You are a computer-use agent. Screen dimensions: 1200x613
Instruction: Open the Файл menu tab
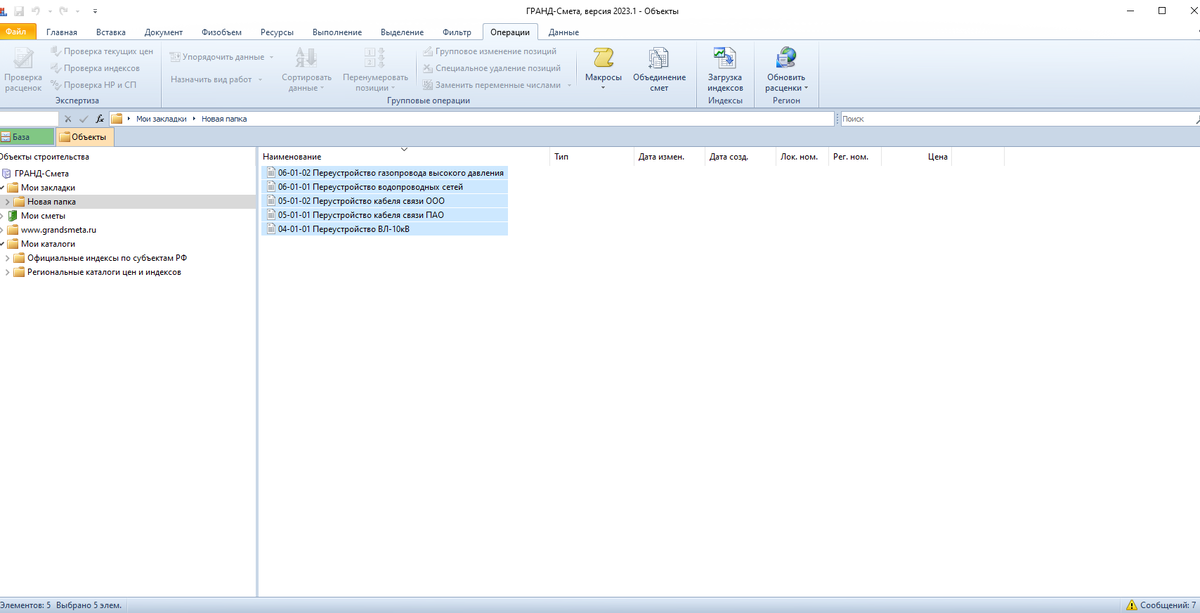click(x=16, y=32)
